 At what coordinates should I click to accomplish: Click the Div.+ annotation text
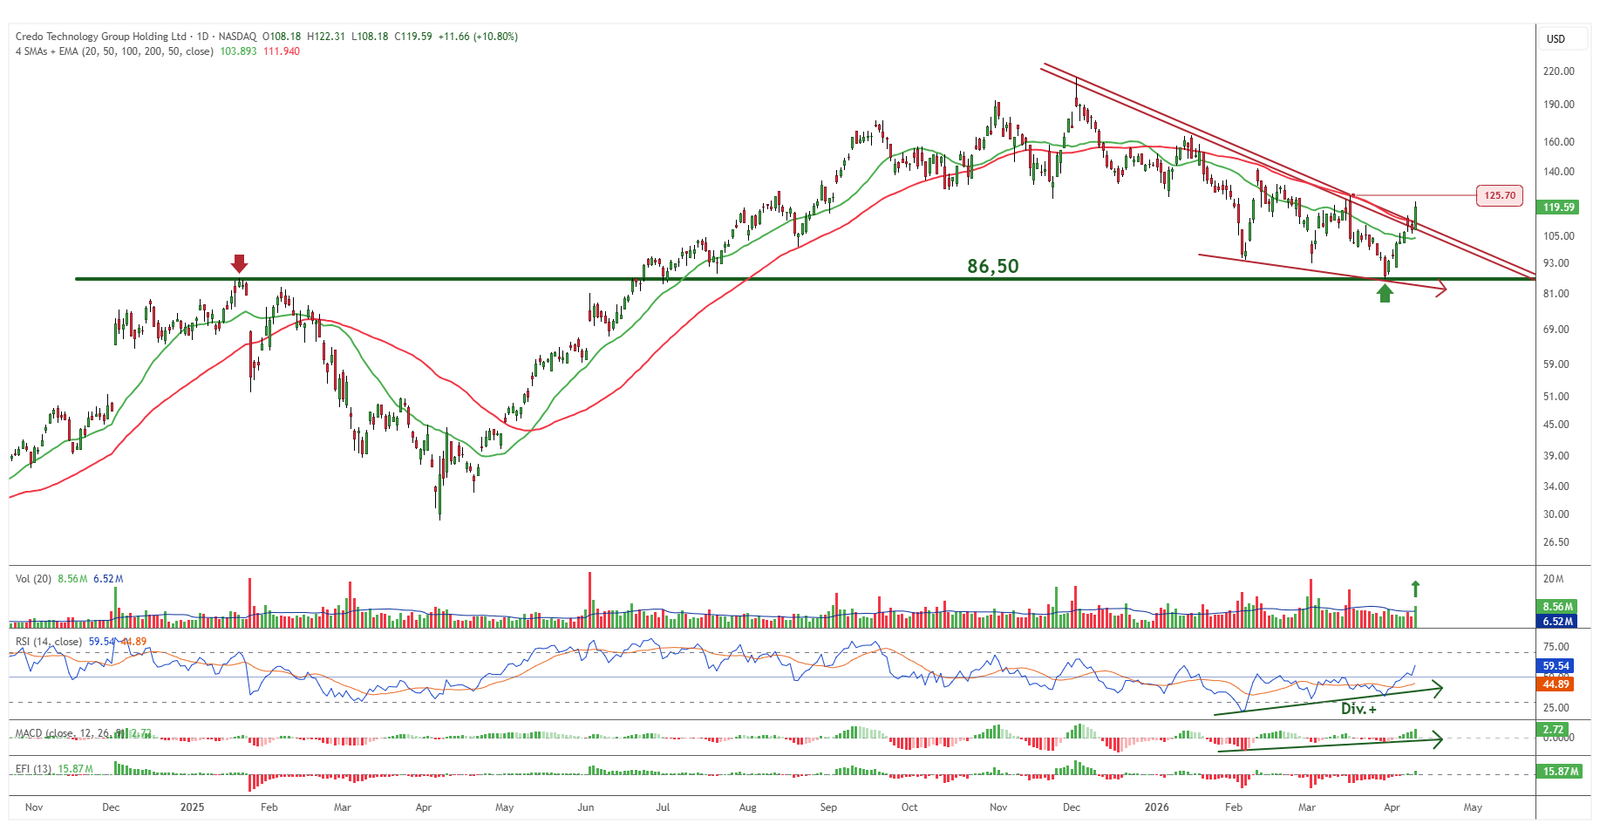click(1358, 709)
